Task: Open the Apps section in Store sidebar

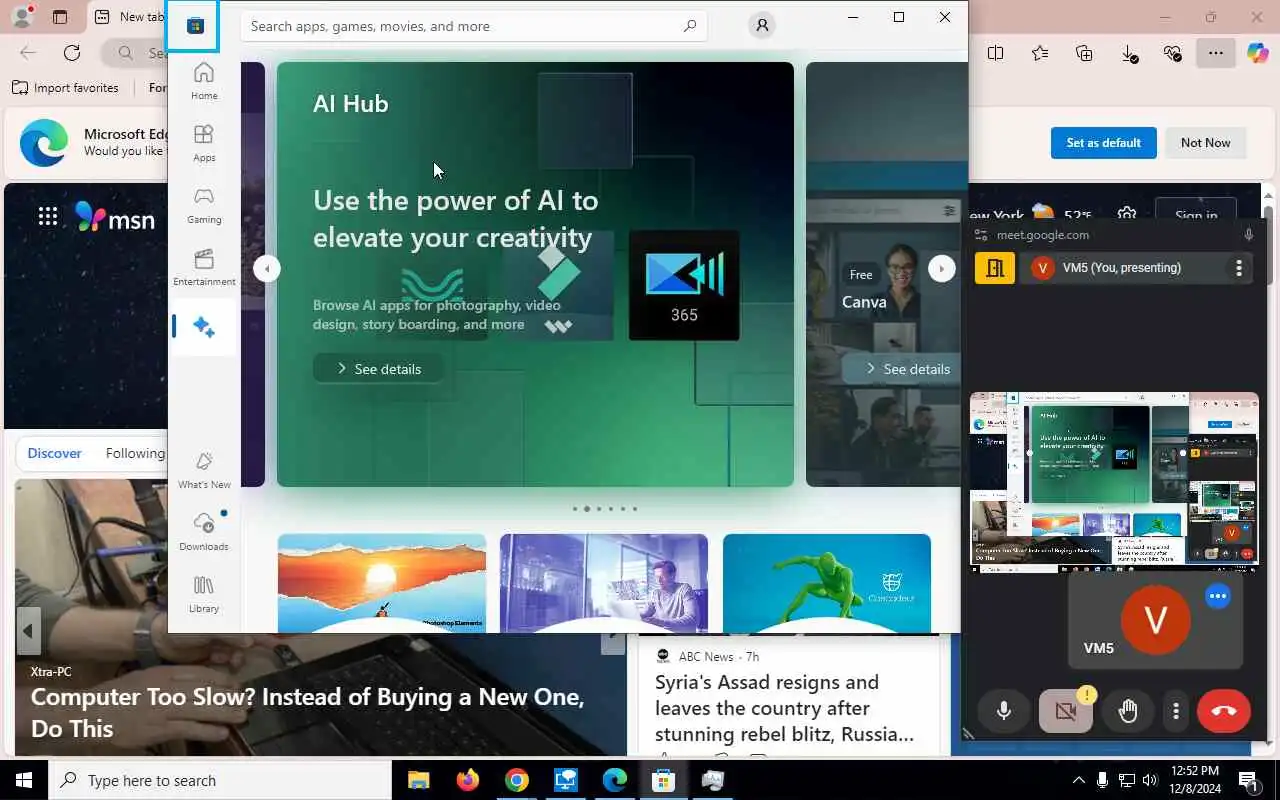Action: 204,143
